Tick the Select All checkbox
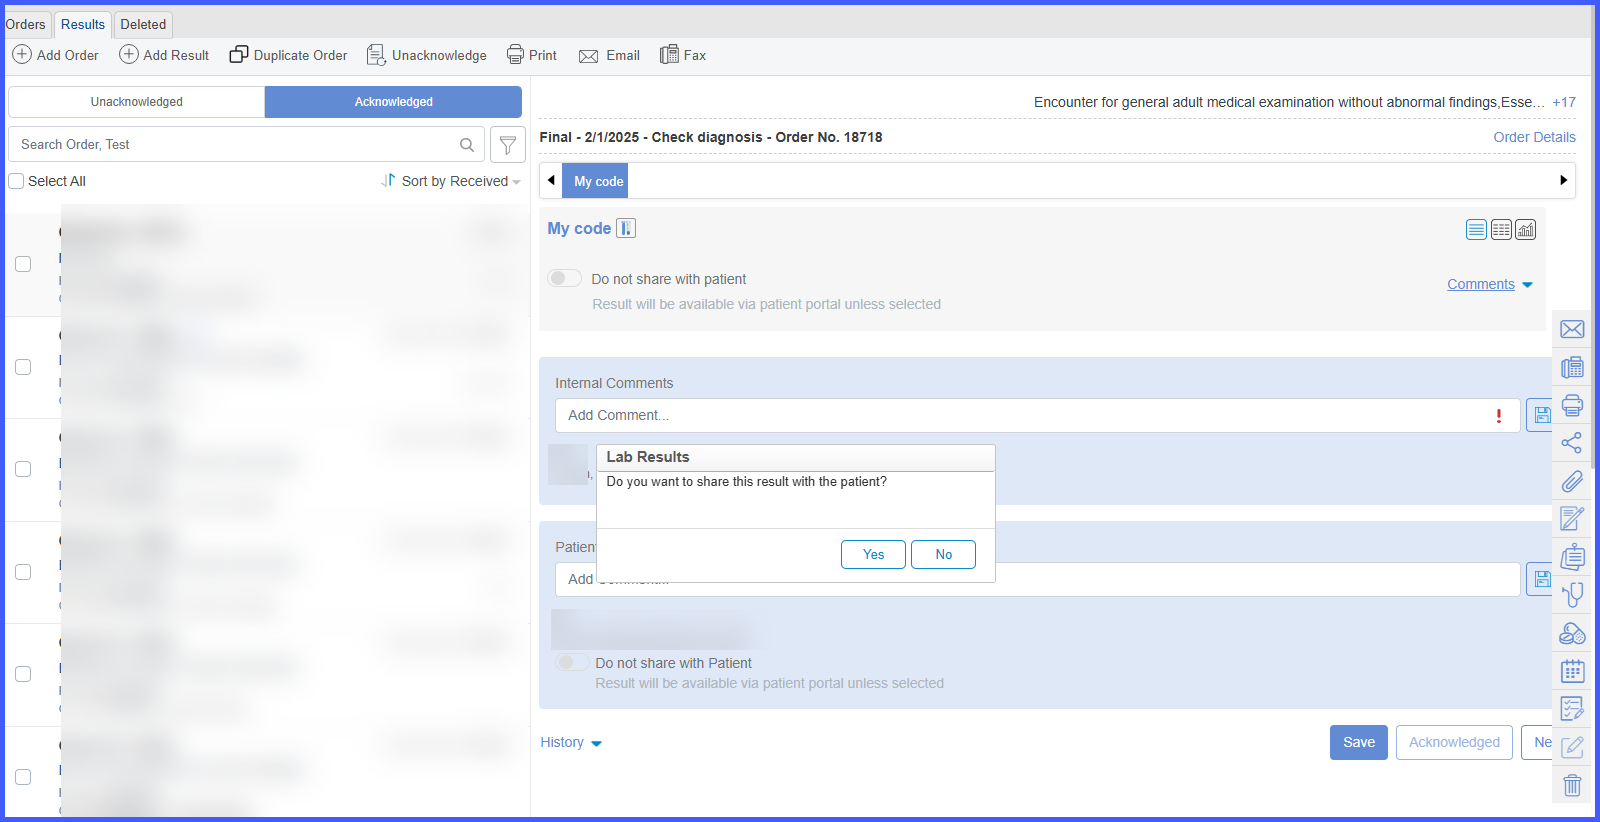 (16, 181)
